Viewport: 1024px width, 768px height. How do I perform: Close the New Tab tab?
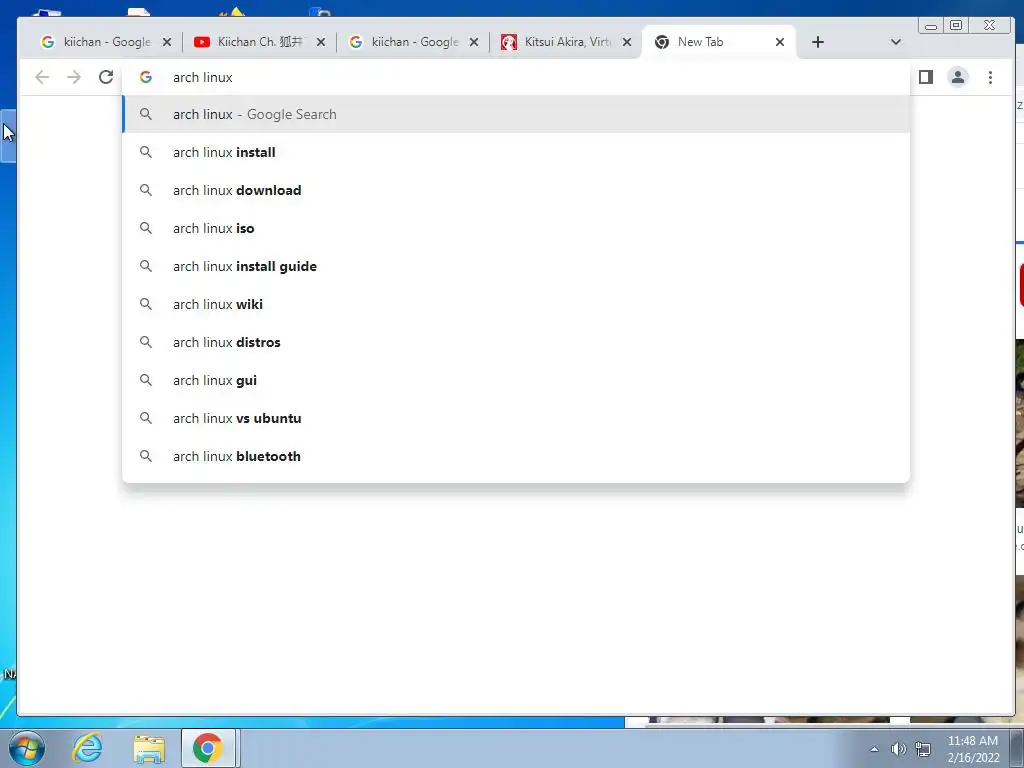tap(780, 42)
